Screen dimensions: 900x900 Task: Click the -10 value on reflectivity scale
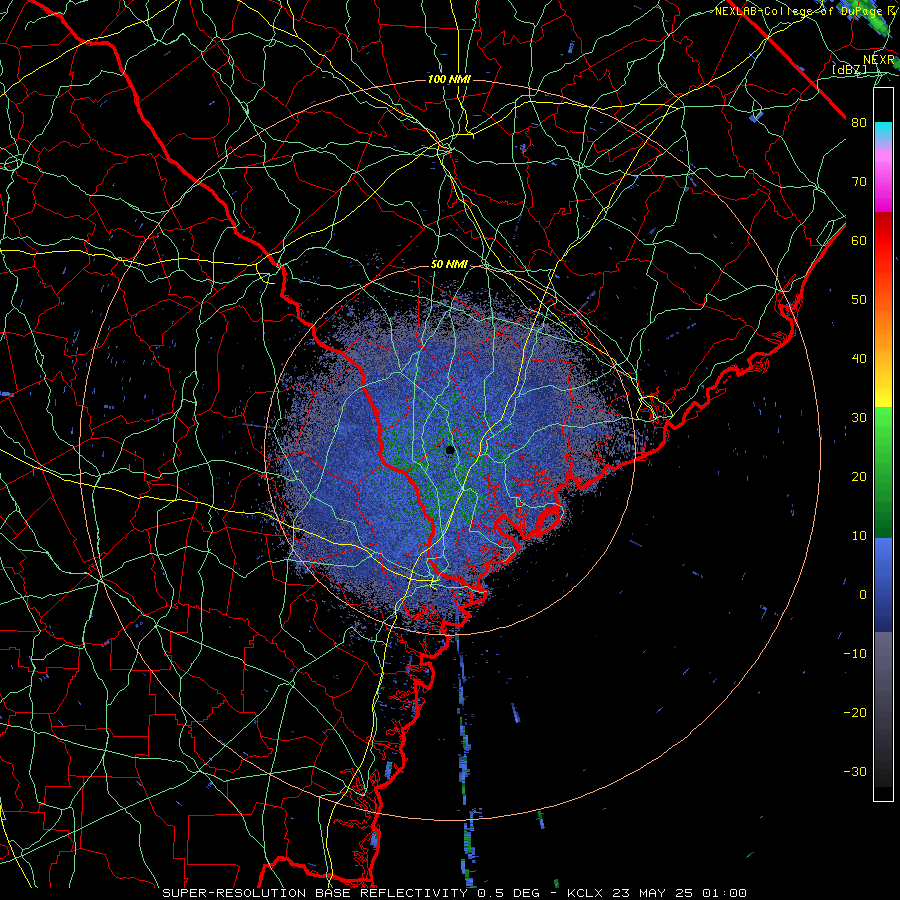coord(855,654)
